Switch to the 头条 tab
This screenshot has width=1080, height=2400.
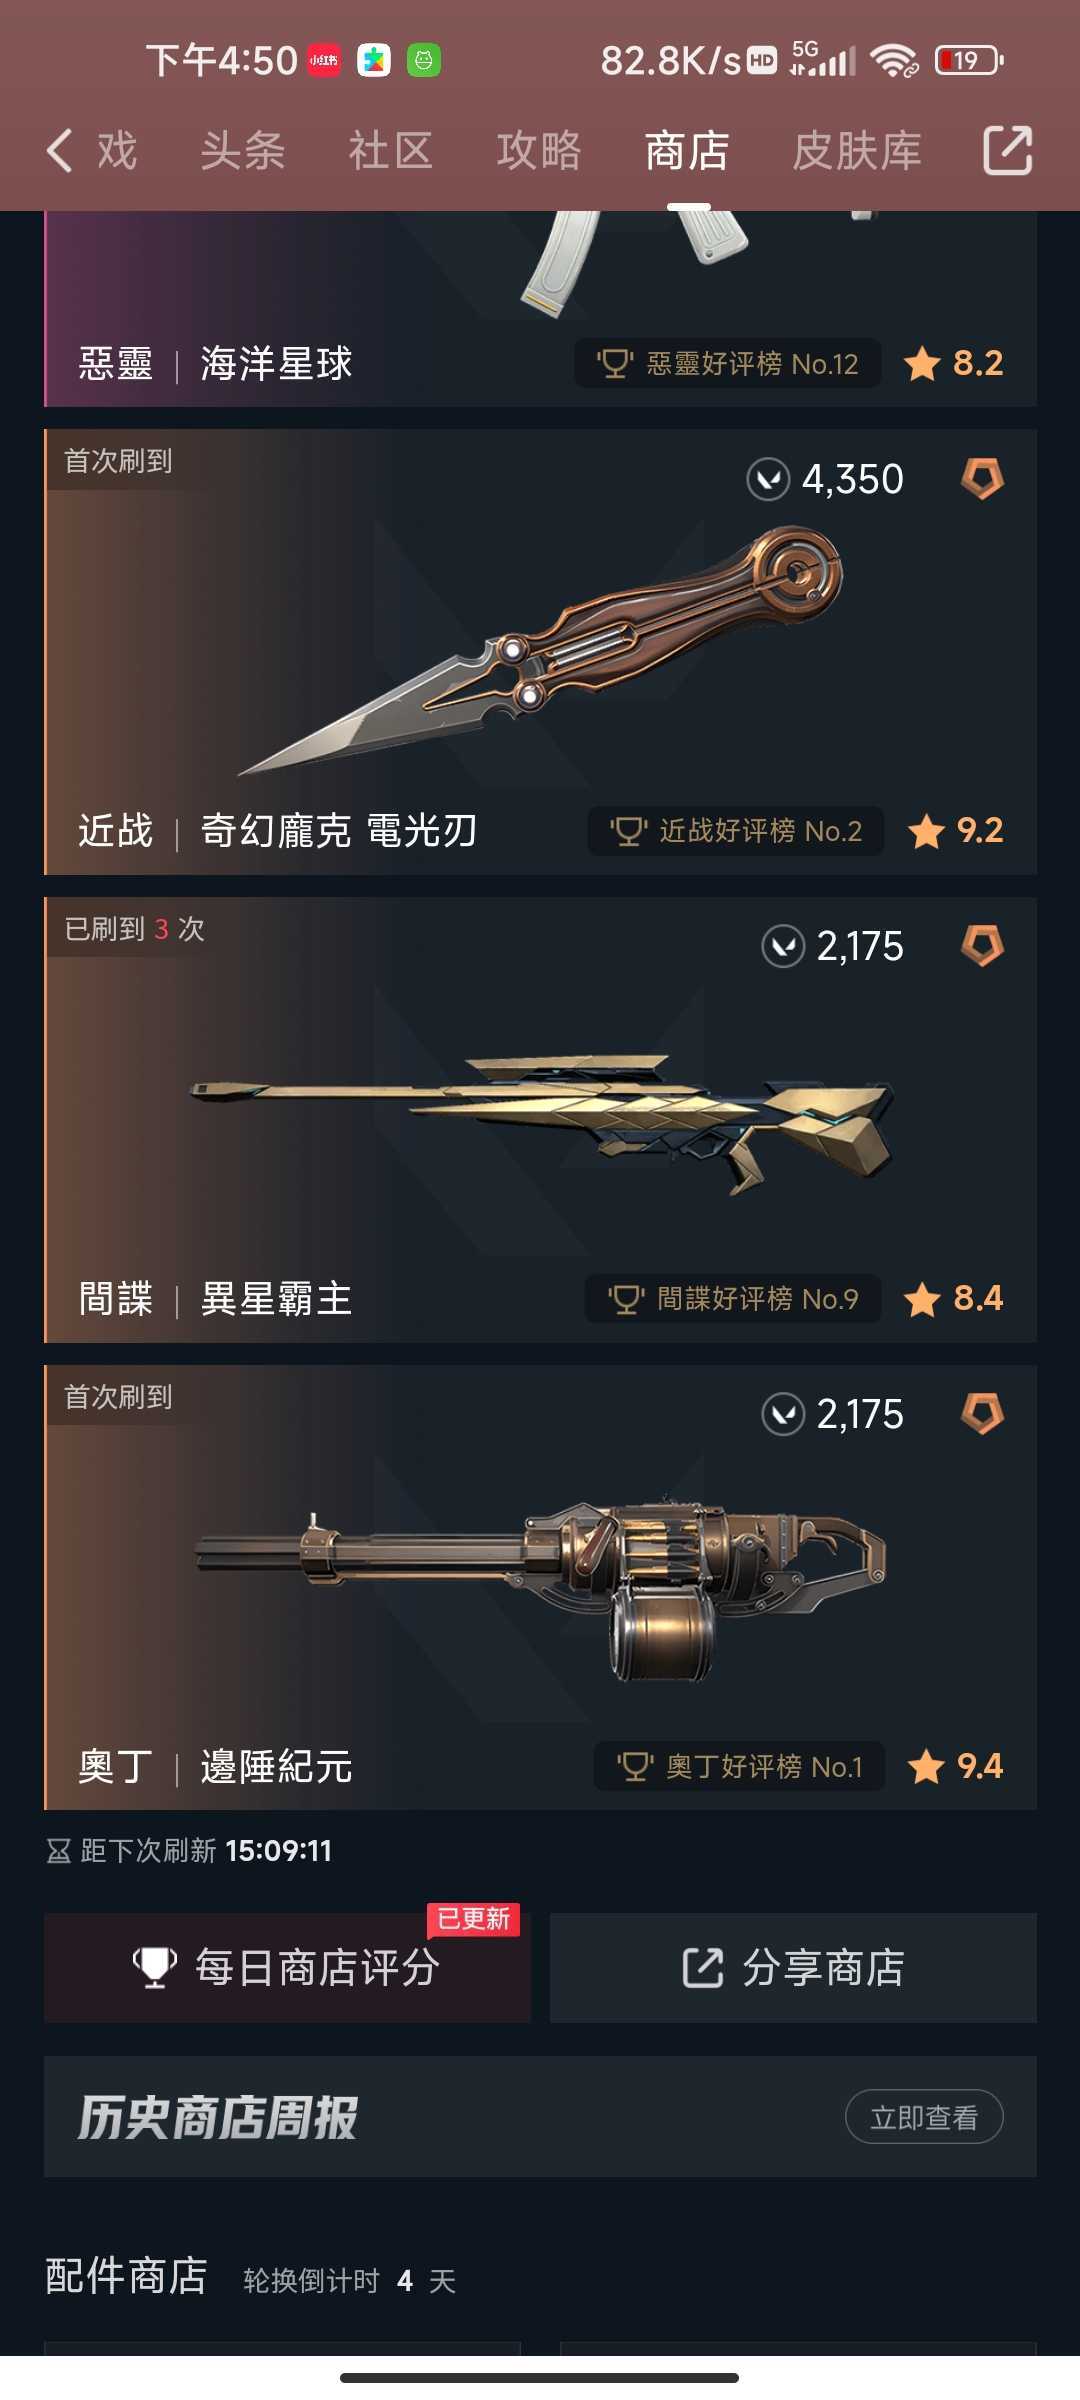click(243, 151)
